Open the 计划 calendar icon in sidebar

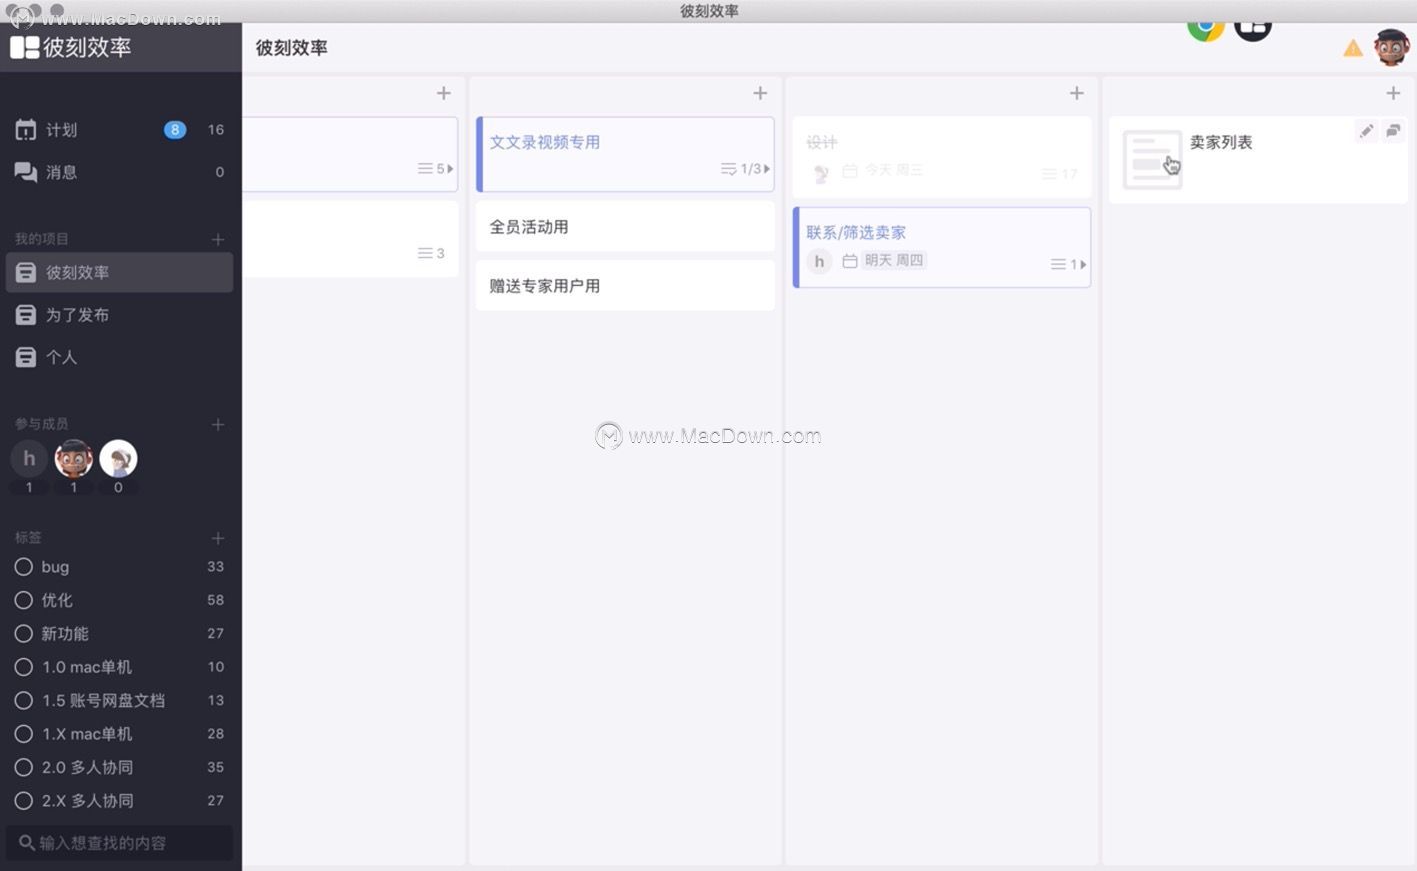pyautogui.click(x=26, y=130)
